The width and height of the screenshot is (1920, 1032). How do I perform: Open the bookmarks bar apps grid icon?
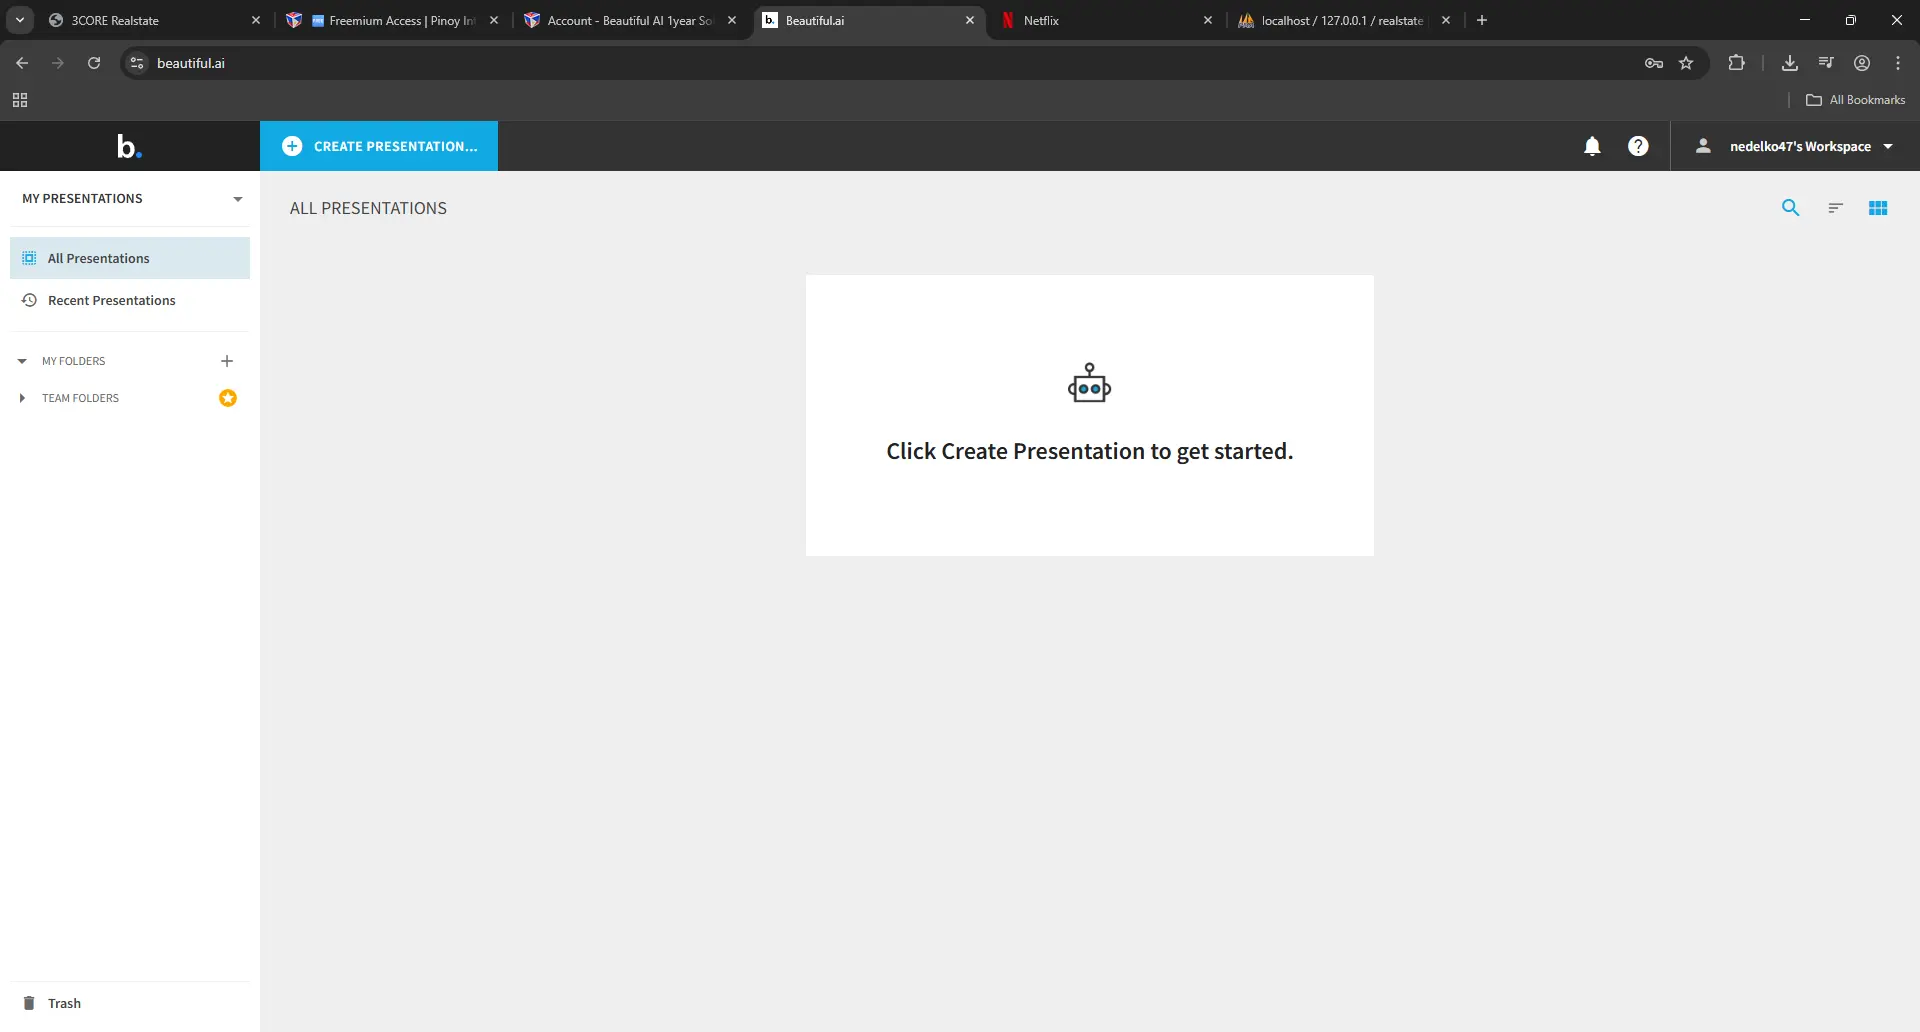(x=20, y=100)
